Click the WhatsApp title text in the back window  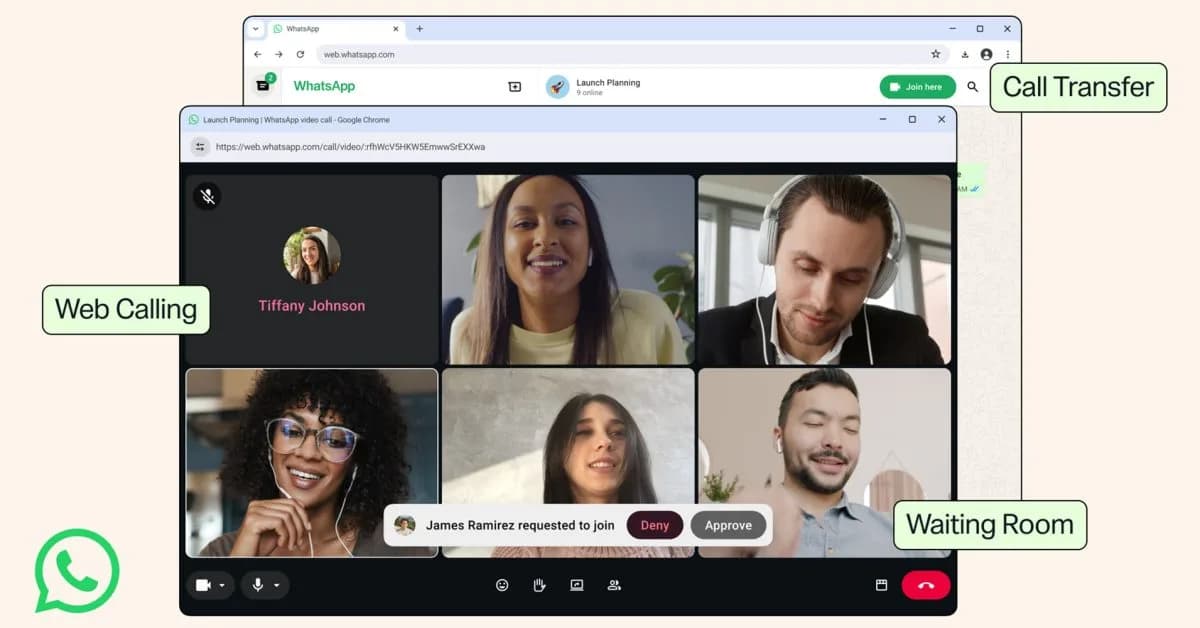(x=324, y=86)
